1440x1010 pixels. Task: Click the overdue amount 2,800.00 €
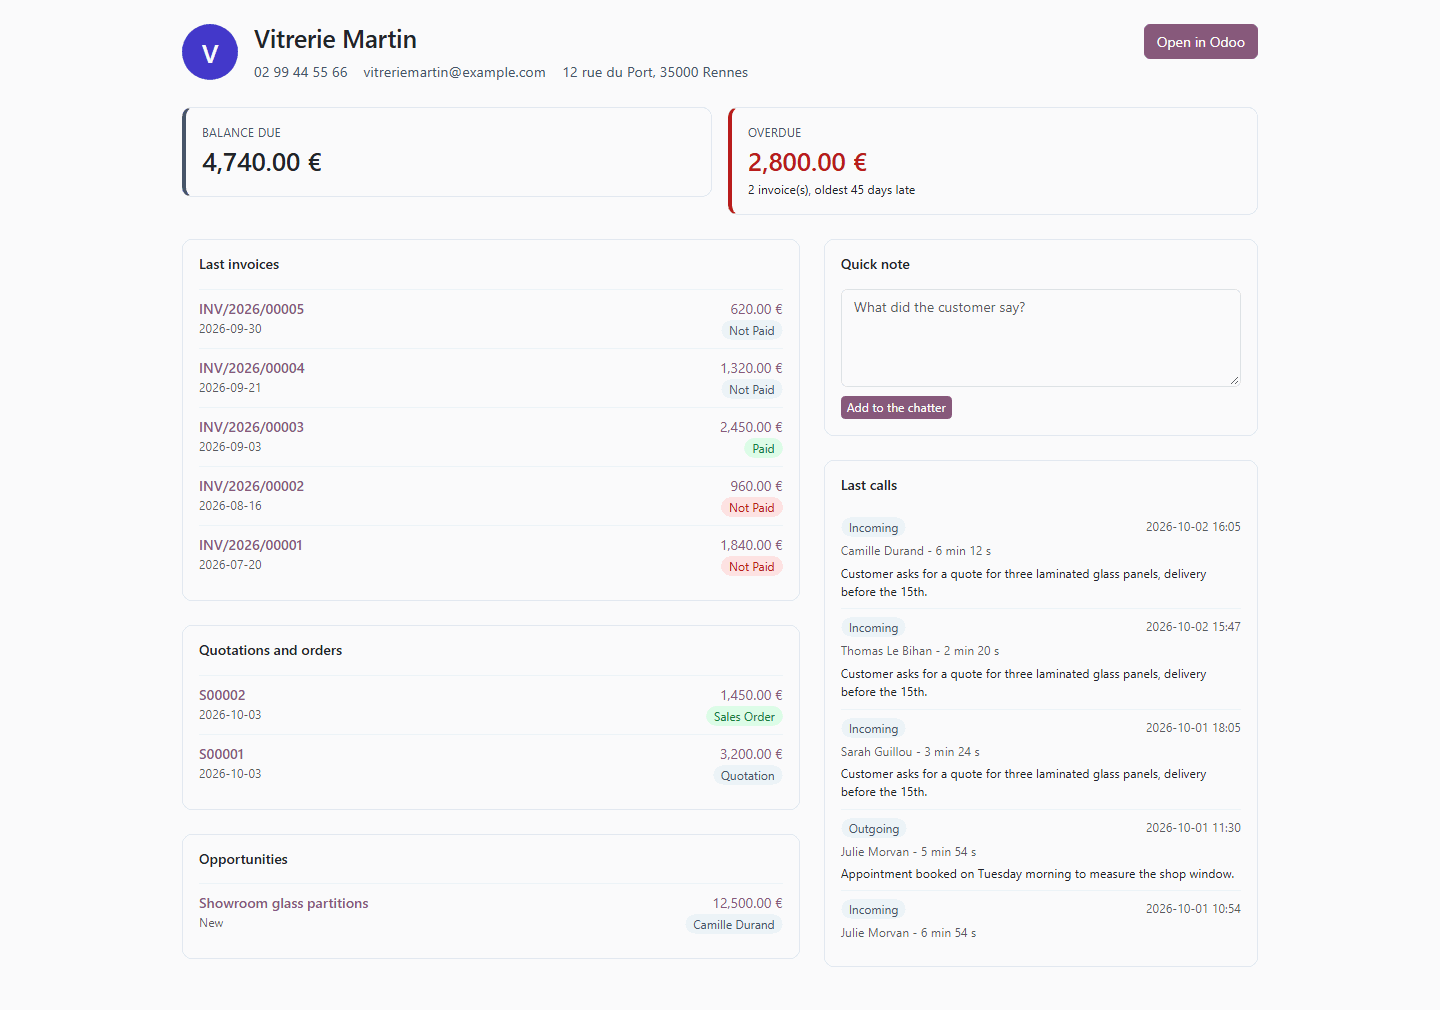coord(807,162)
